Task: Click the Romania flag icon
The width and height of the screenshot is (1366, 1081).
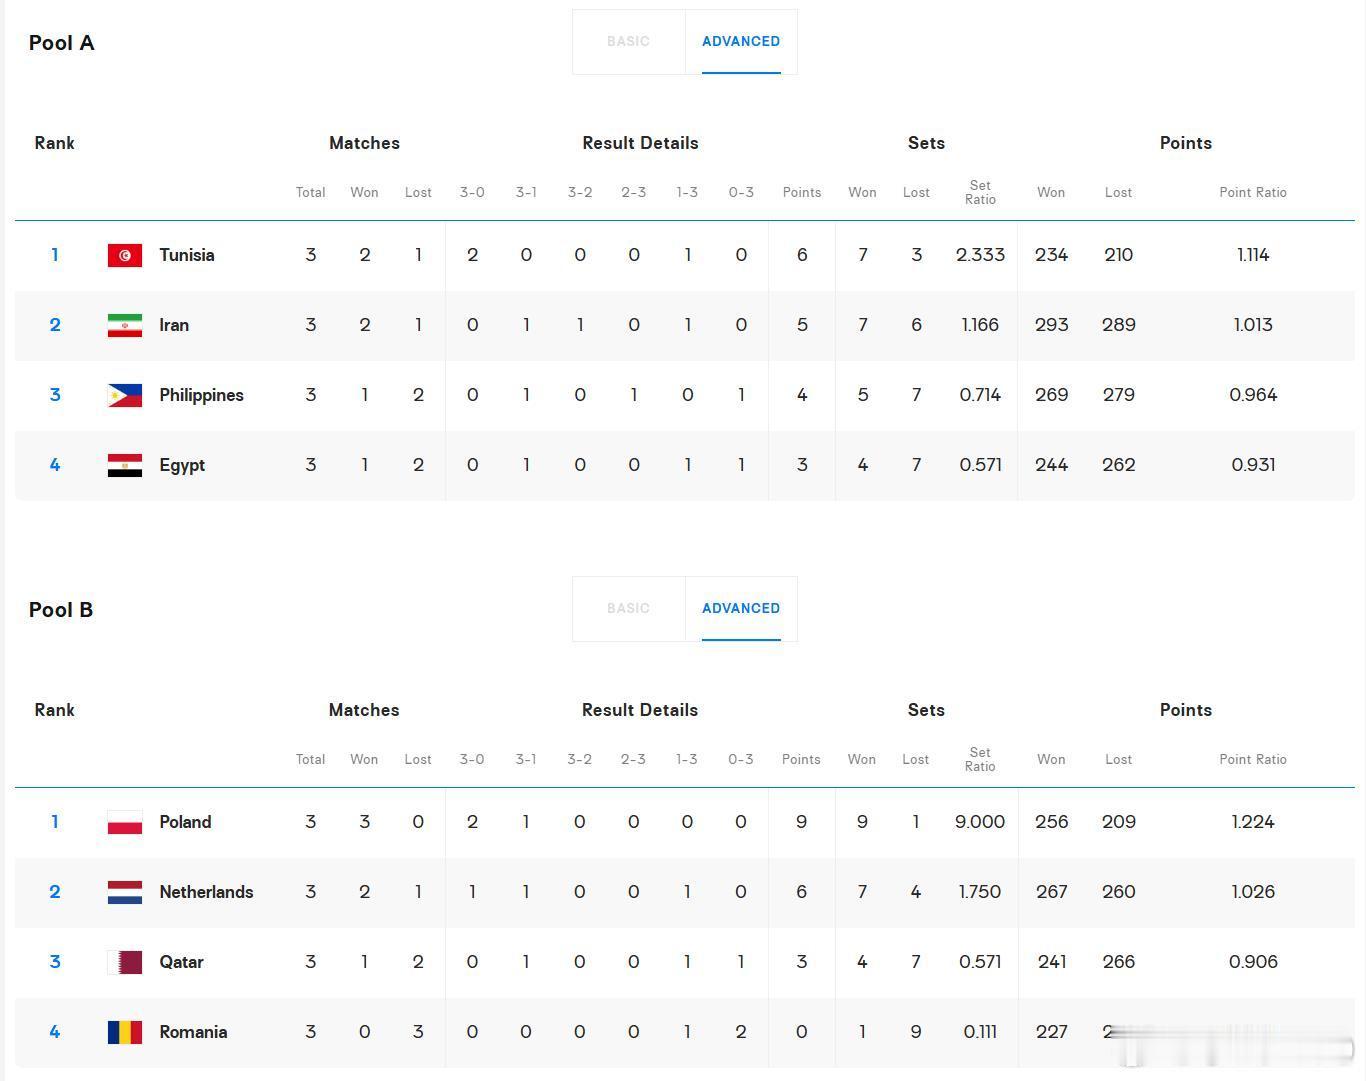Action: [125, 1032]
